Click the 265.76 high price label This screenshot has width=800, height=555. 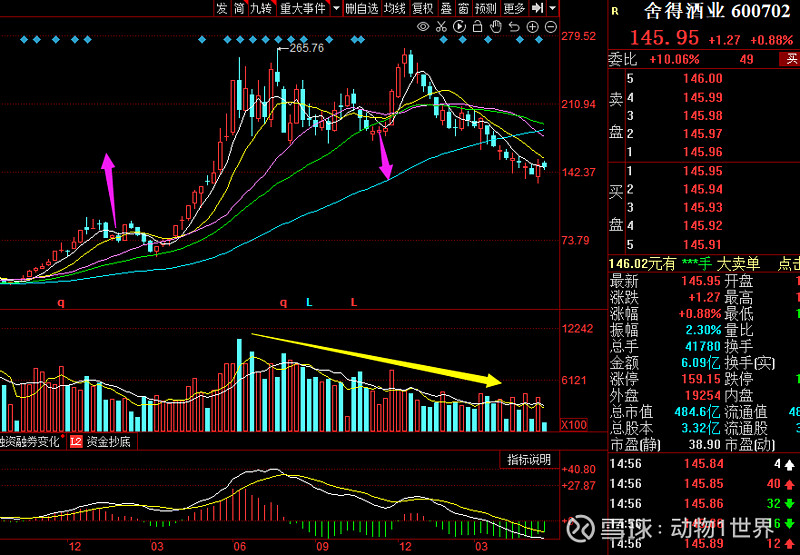307,48
